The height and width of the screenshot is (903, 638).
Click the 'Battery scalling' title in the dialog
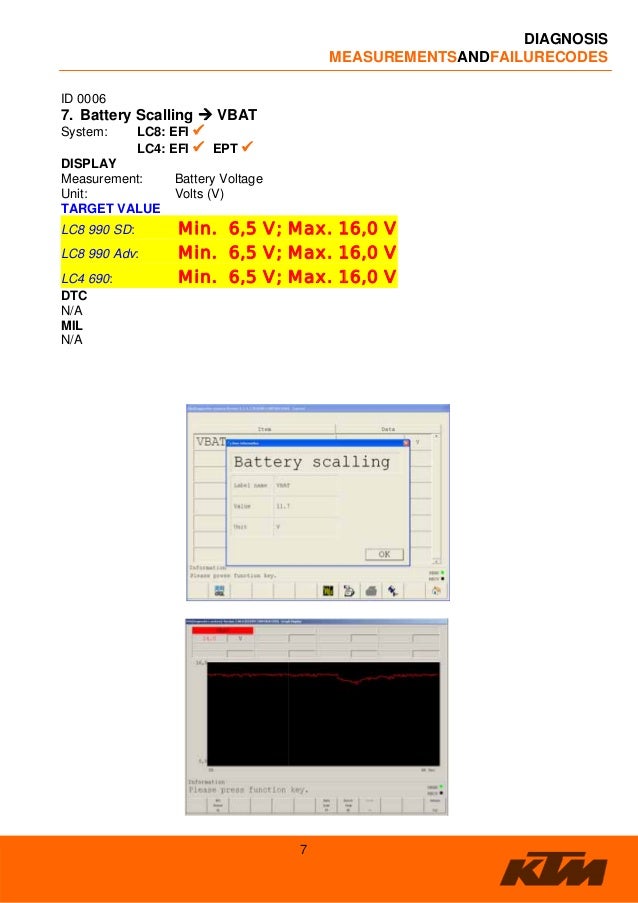(312, 462)
